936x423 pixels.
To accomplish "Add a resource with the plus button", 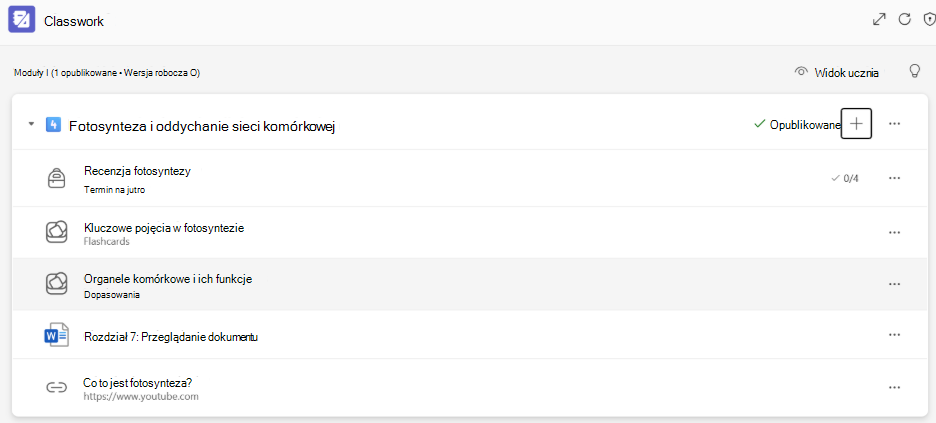I will pyautogui.click(x=857, y=123).
